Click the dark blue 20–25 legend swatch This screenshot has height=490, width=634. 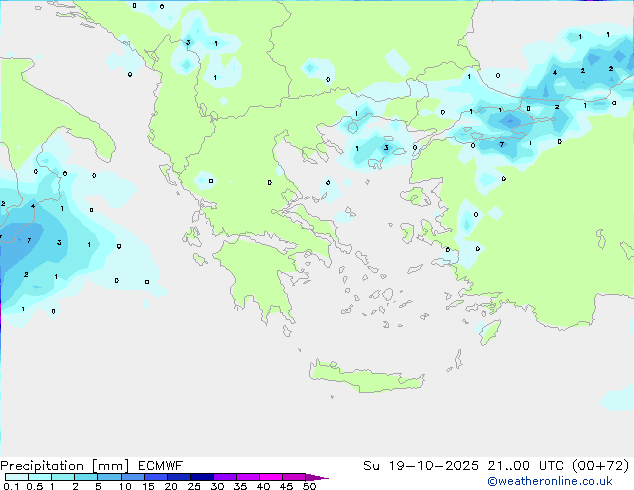pos(181,477)
